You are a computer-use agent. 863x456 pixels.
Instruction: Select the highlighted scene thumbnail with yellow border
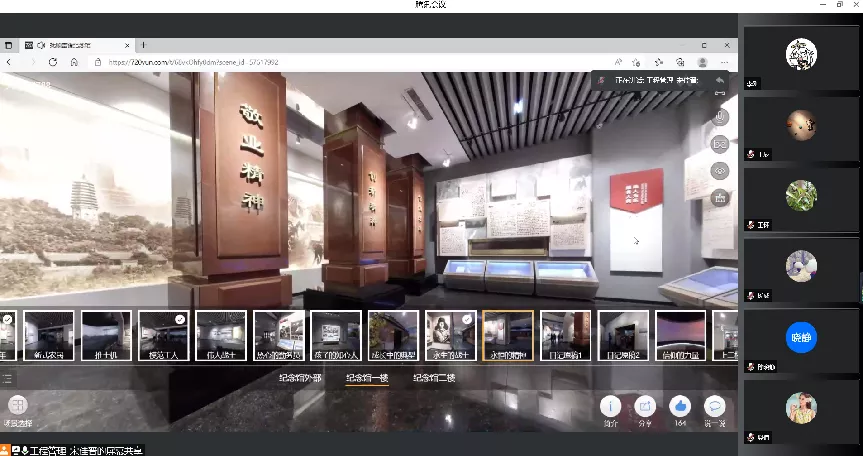click(x=508, y=335)
